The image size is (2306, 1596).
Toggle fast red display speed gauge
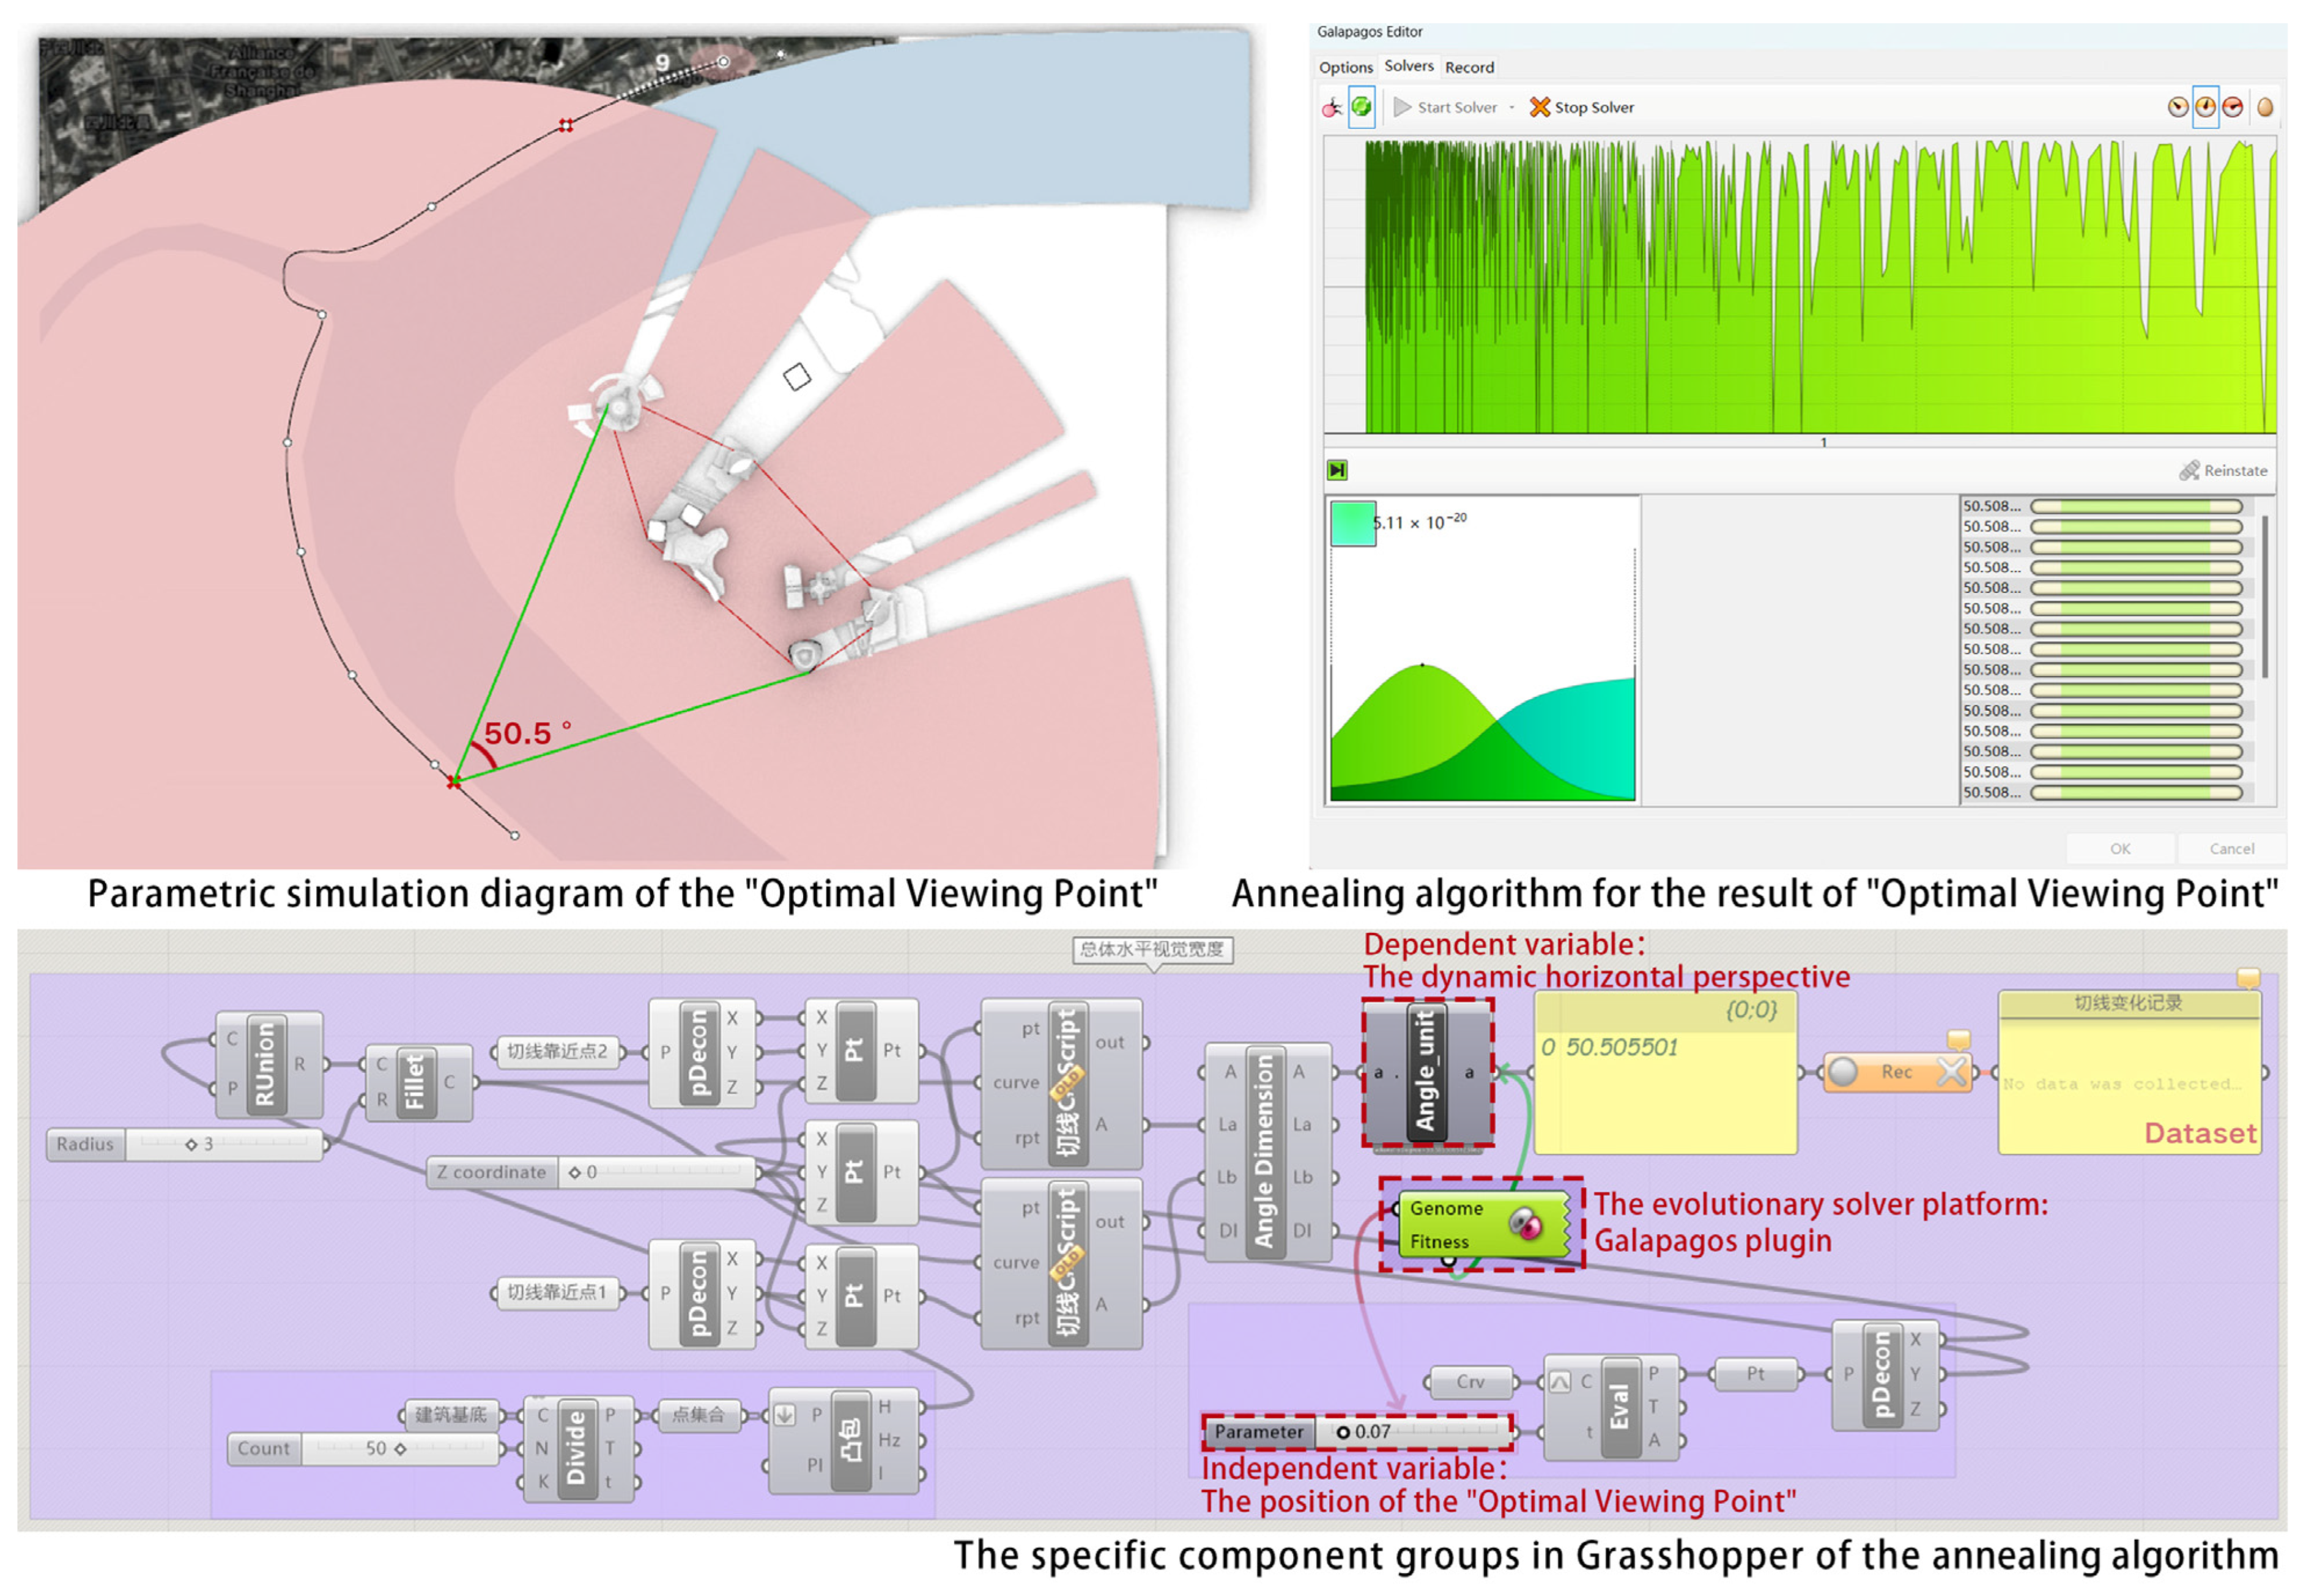2232,107
